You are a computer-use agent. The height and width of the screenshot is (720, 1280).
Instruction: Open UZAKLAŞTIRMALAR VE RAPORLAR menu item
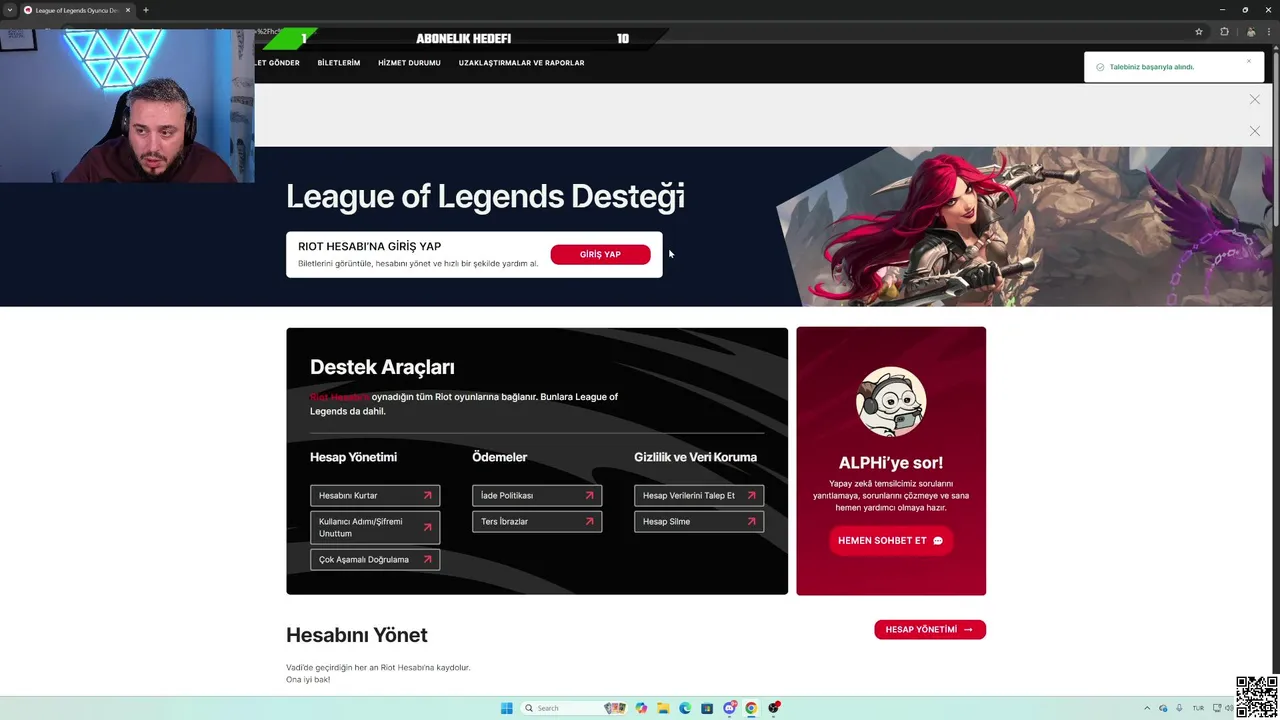521,63
